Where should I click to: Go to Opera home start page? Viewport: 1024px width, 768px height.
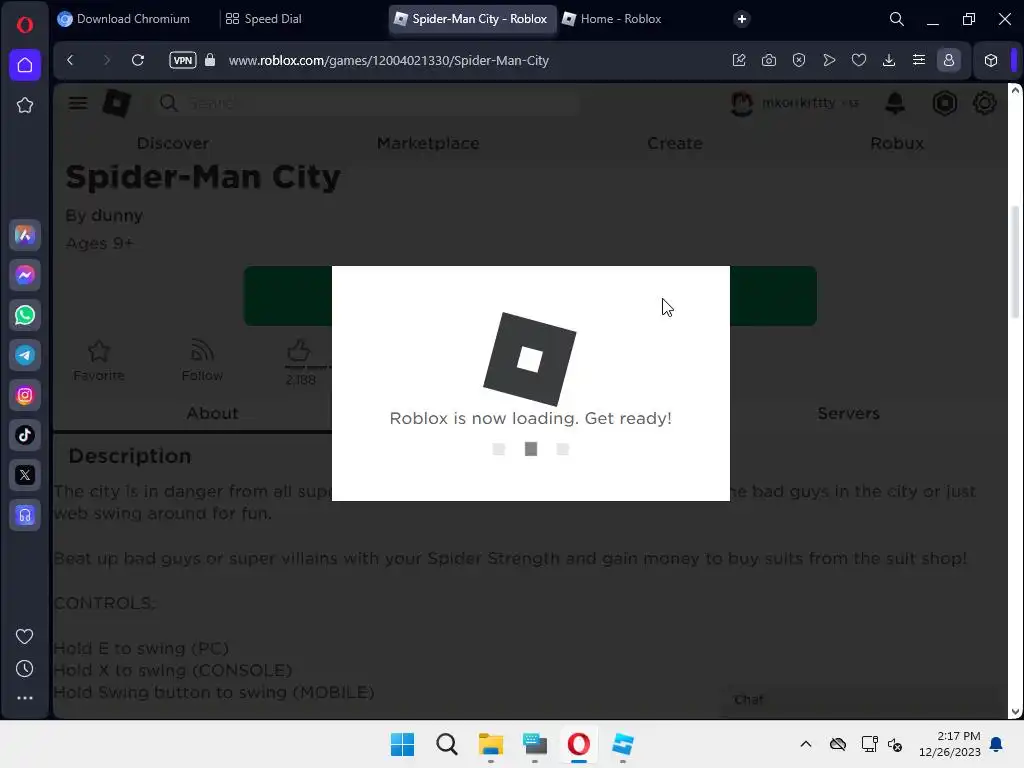[25, 65]
